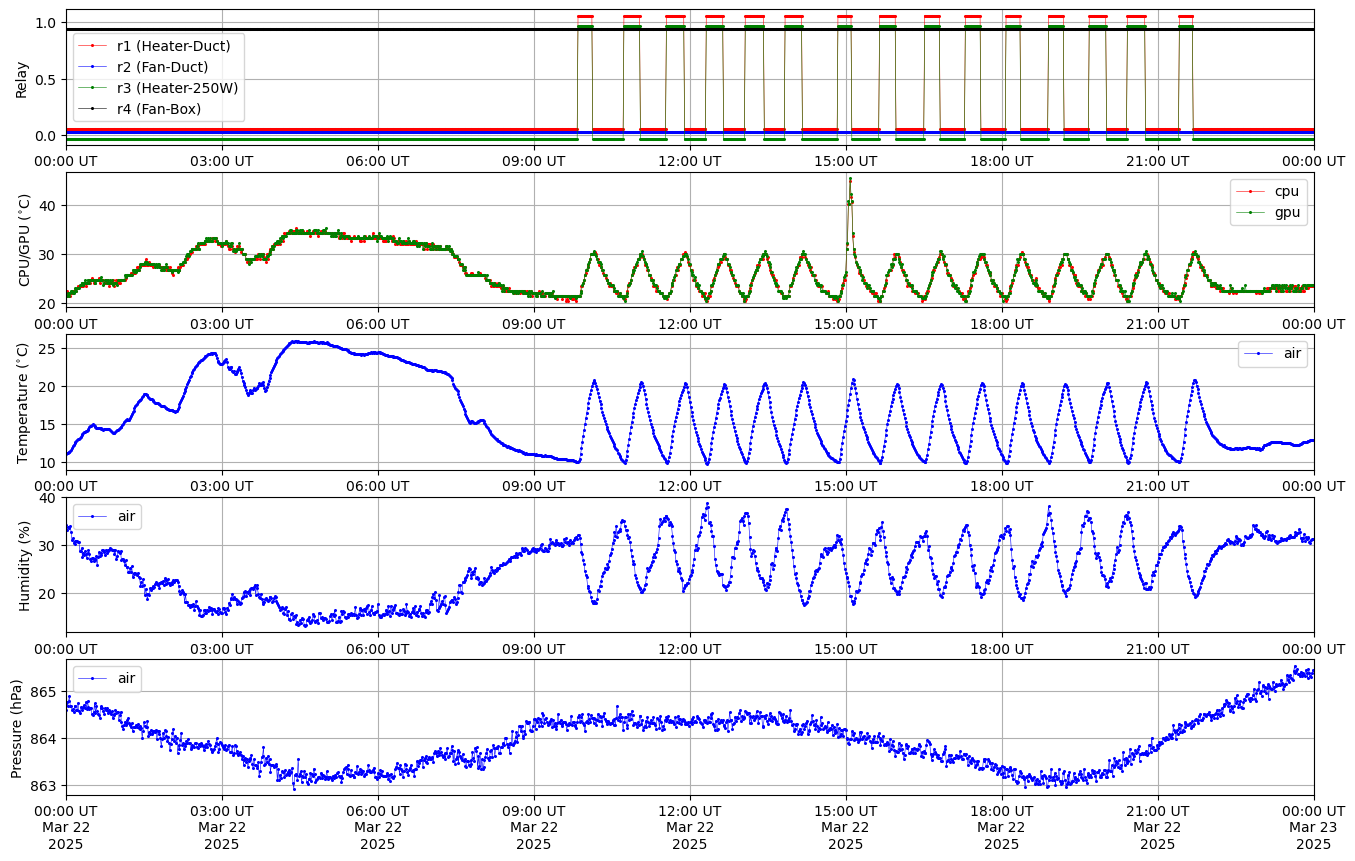Select the gpu legend entry
Image resolution: width=1355 pixels, height=861 pixels.
coord(1268,212)
